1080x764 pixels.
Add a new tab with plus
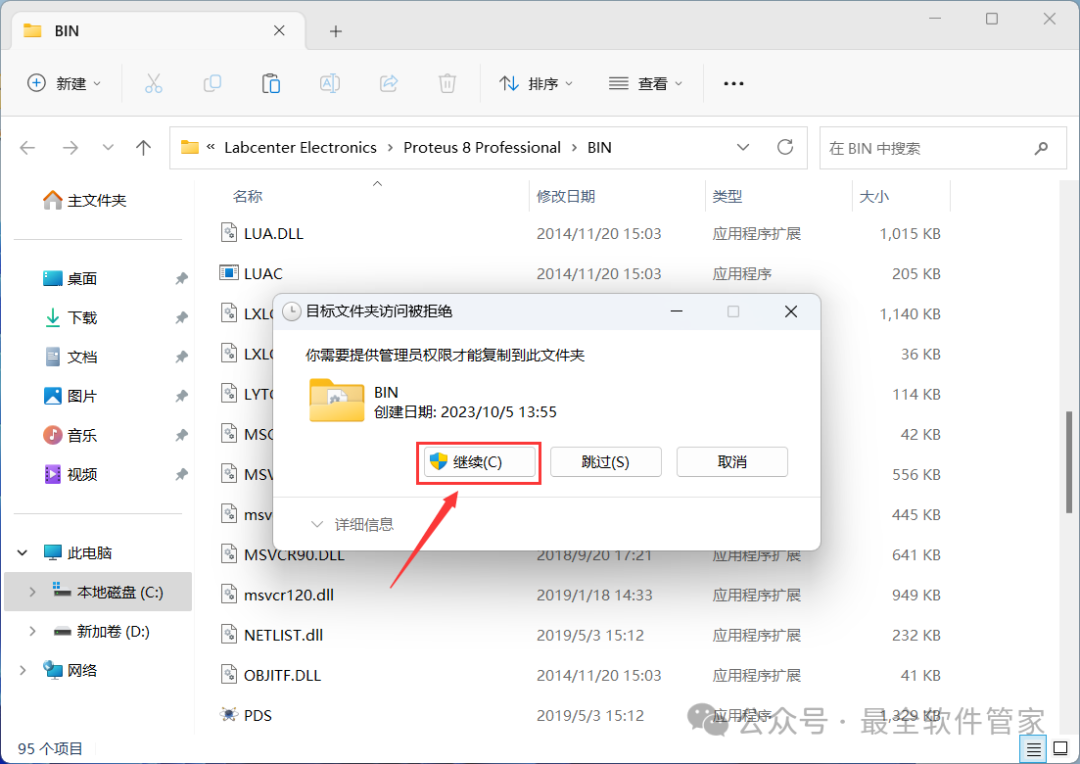coord(335,31)
